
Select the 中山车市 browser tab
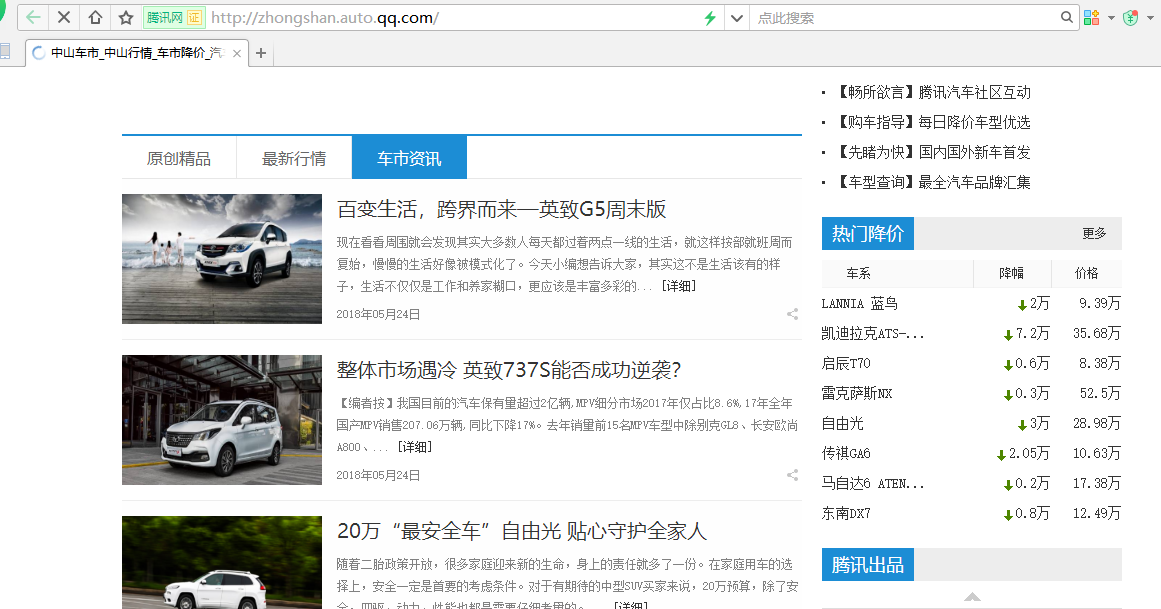[x=137, y=53]
